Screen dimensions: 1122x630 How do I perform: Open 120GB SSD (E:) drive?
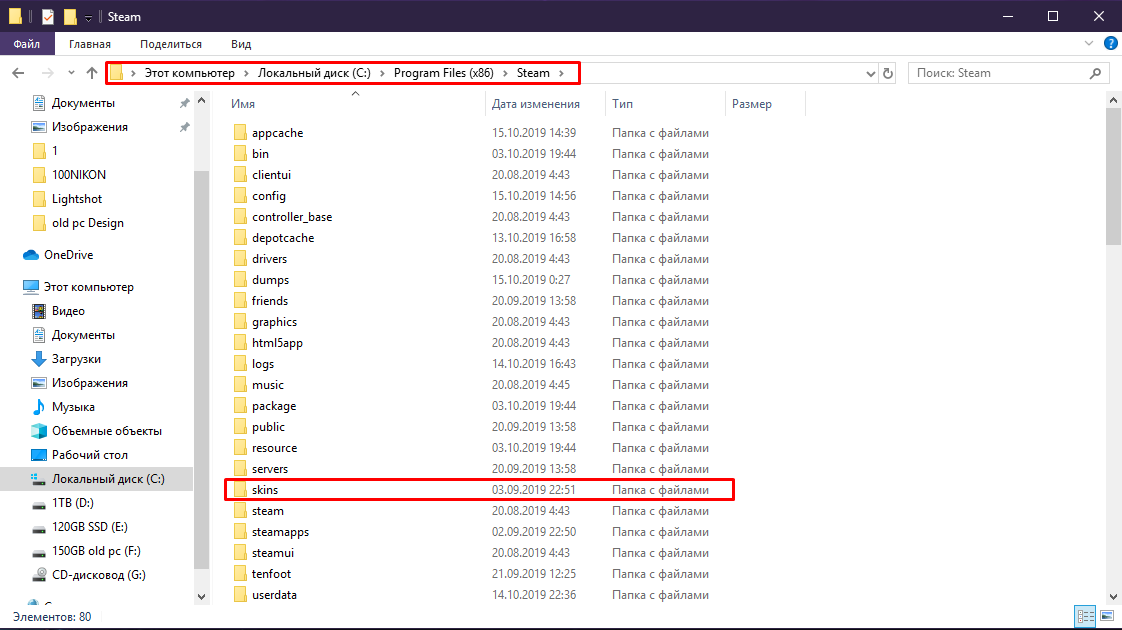(89, 527)
